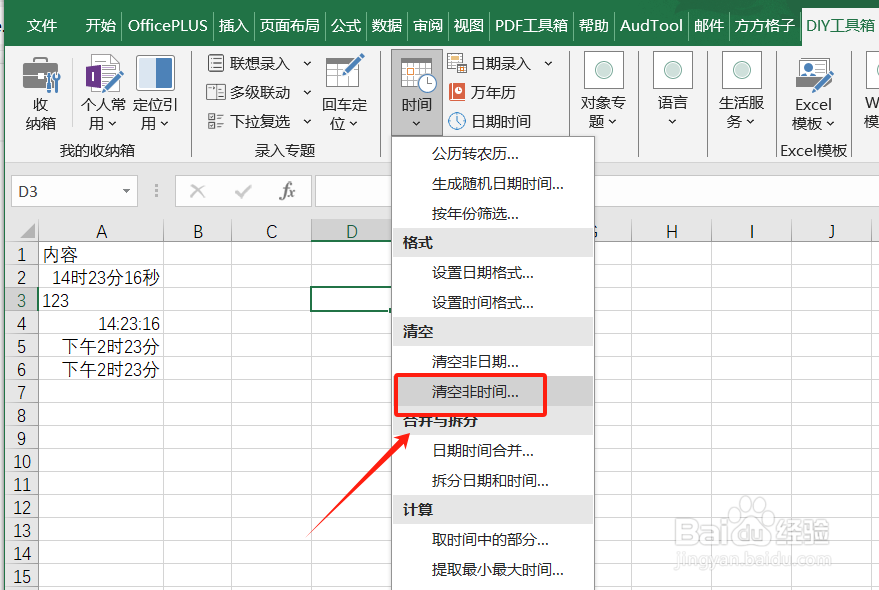Select column H header
879x590 pixels.
click(672, 231)
